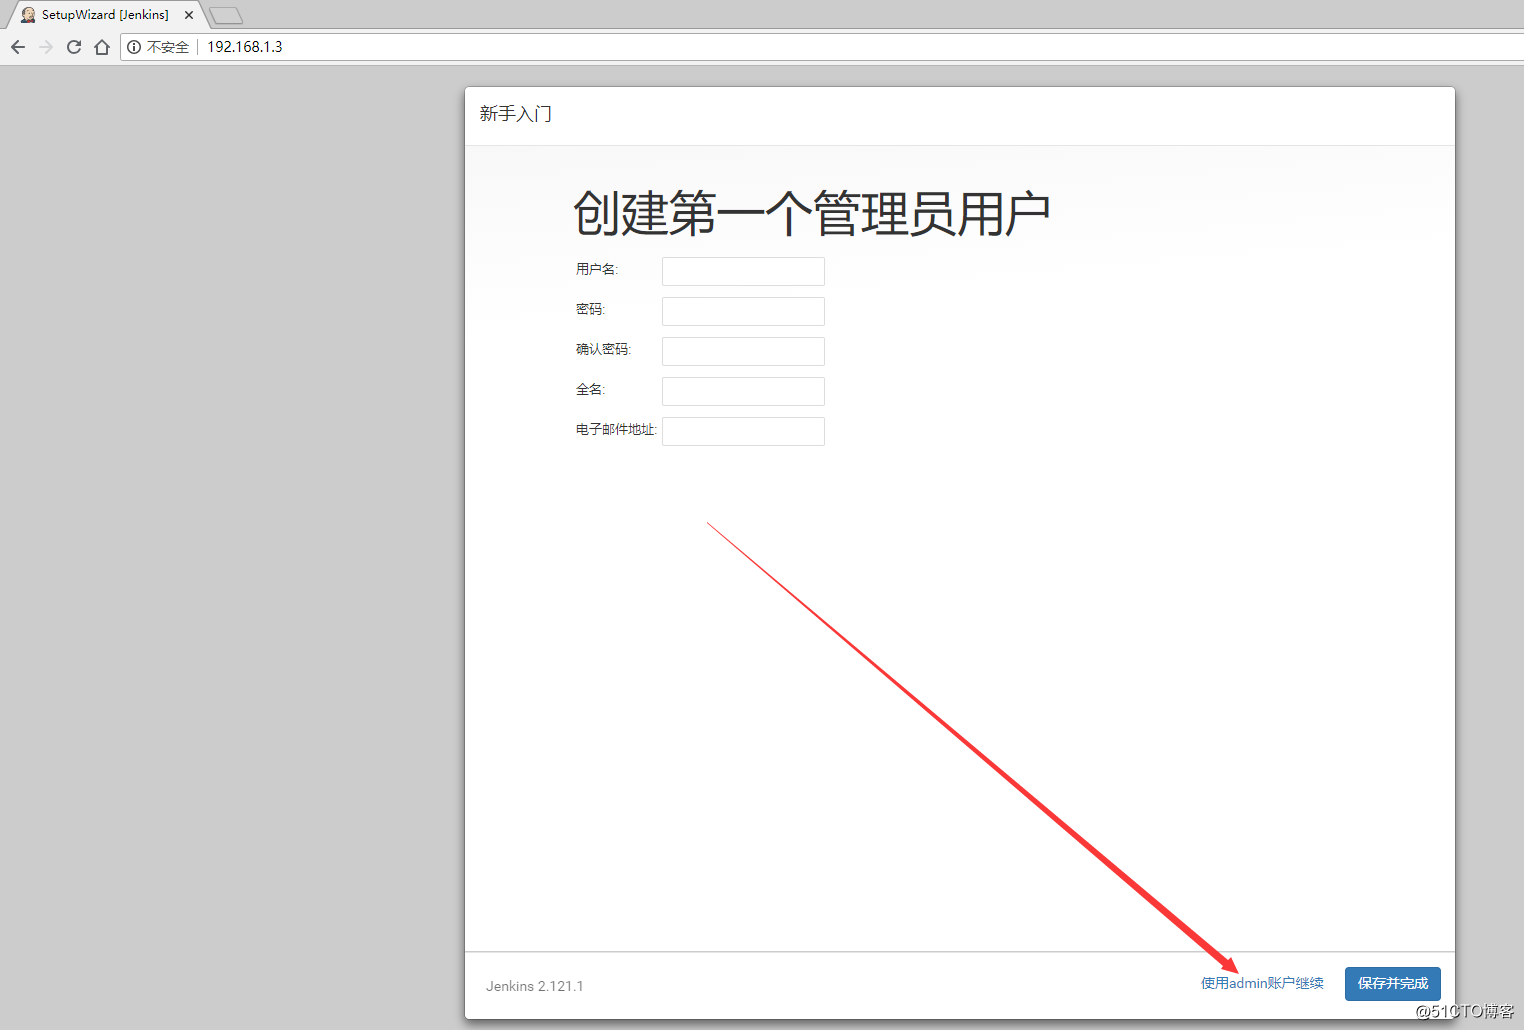1524x1030 pixels.
Task: View site info via the insecure-connection icon
Action: (x=134, y=47)
